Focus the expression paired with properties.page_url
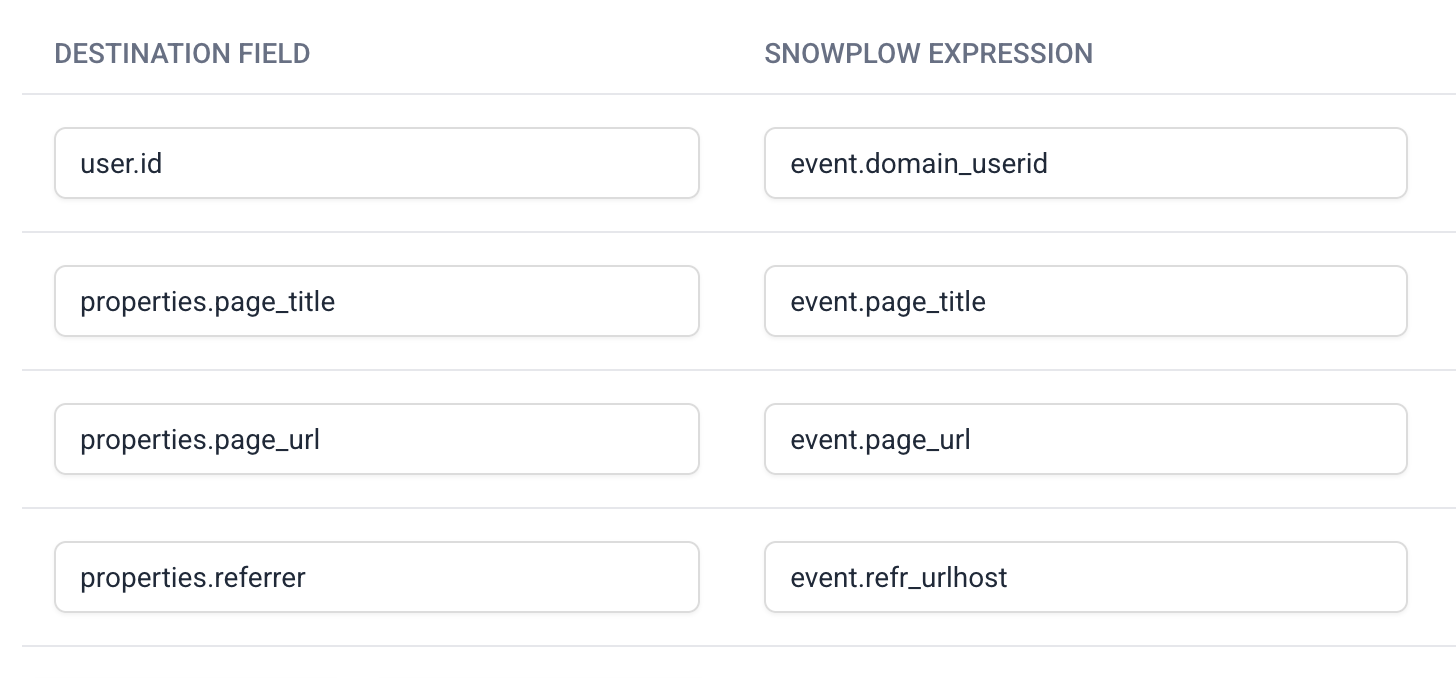Image resolution: width=1456 pixels, height=678 pixels. [x=1085, y=439]
